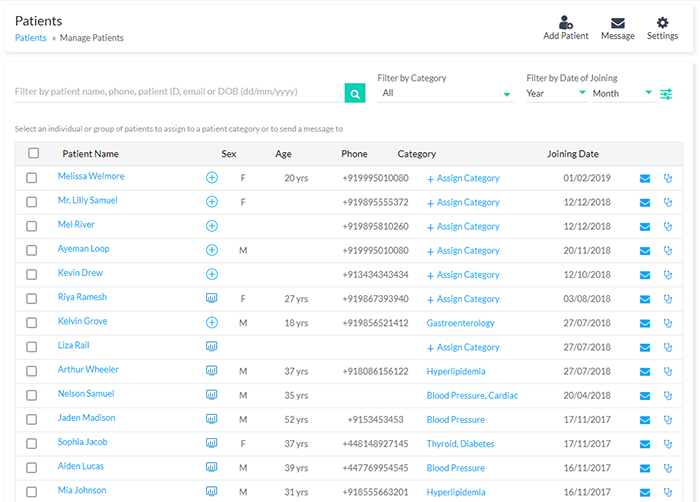Click the Age column header

[283, 154]
